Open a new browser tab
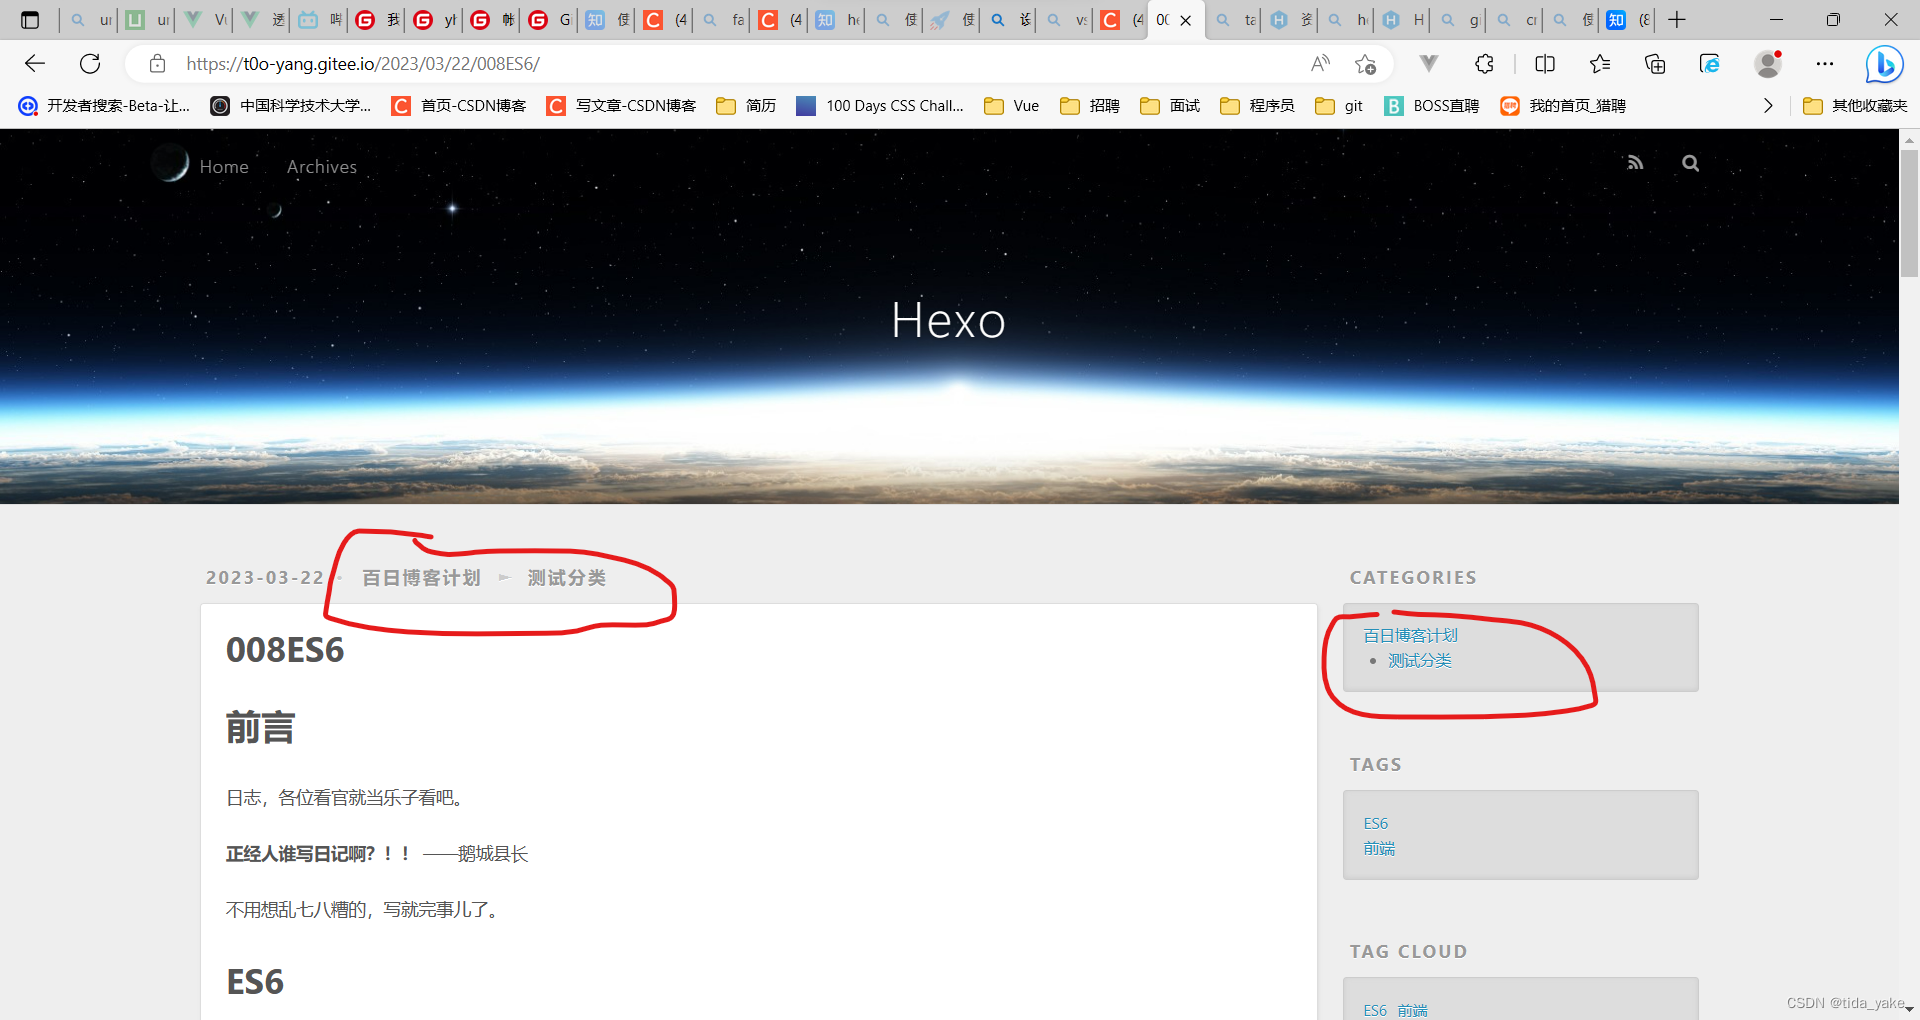The image size is (1920, 1020). click(1677, 20)
